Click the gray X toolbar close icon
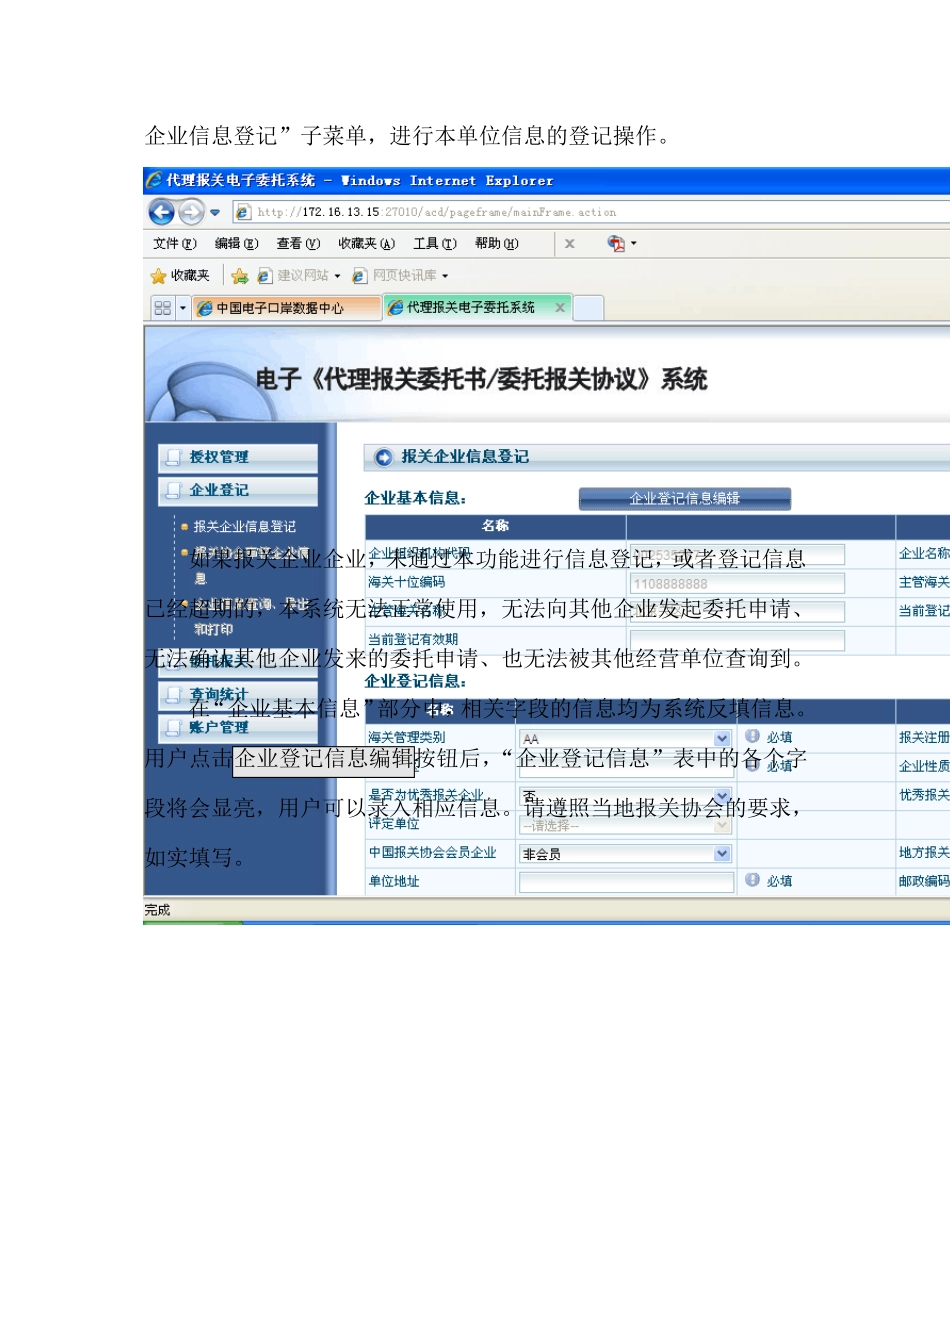 tap(569, 243)
